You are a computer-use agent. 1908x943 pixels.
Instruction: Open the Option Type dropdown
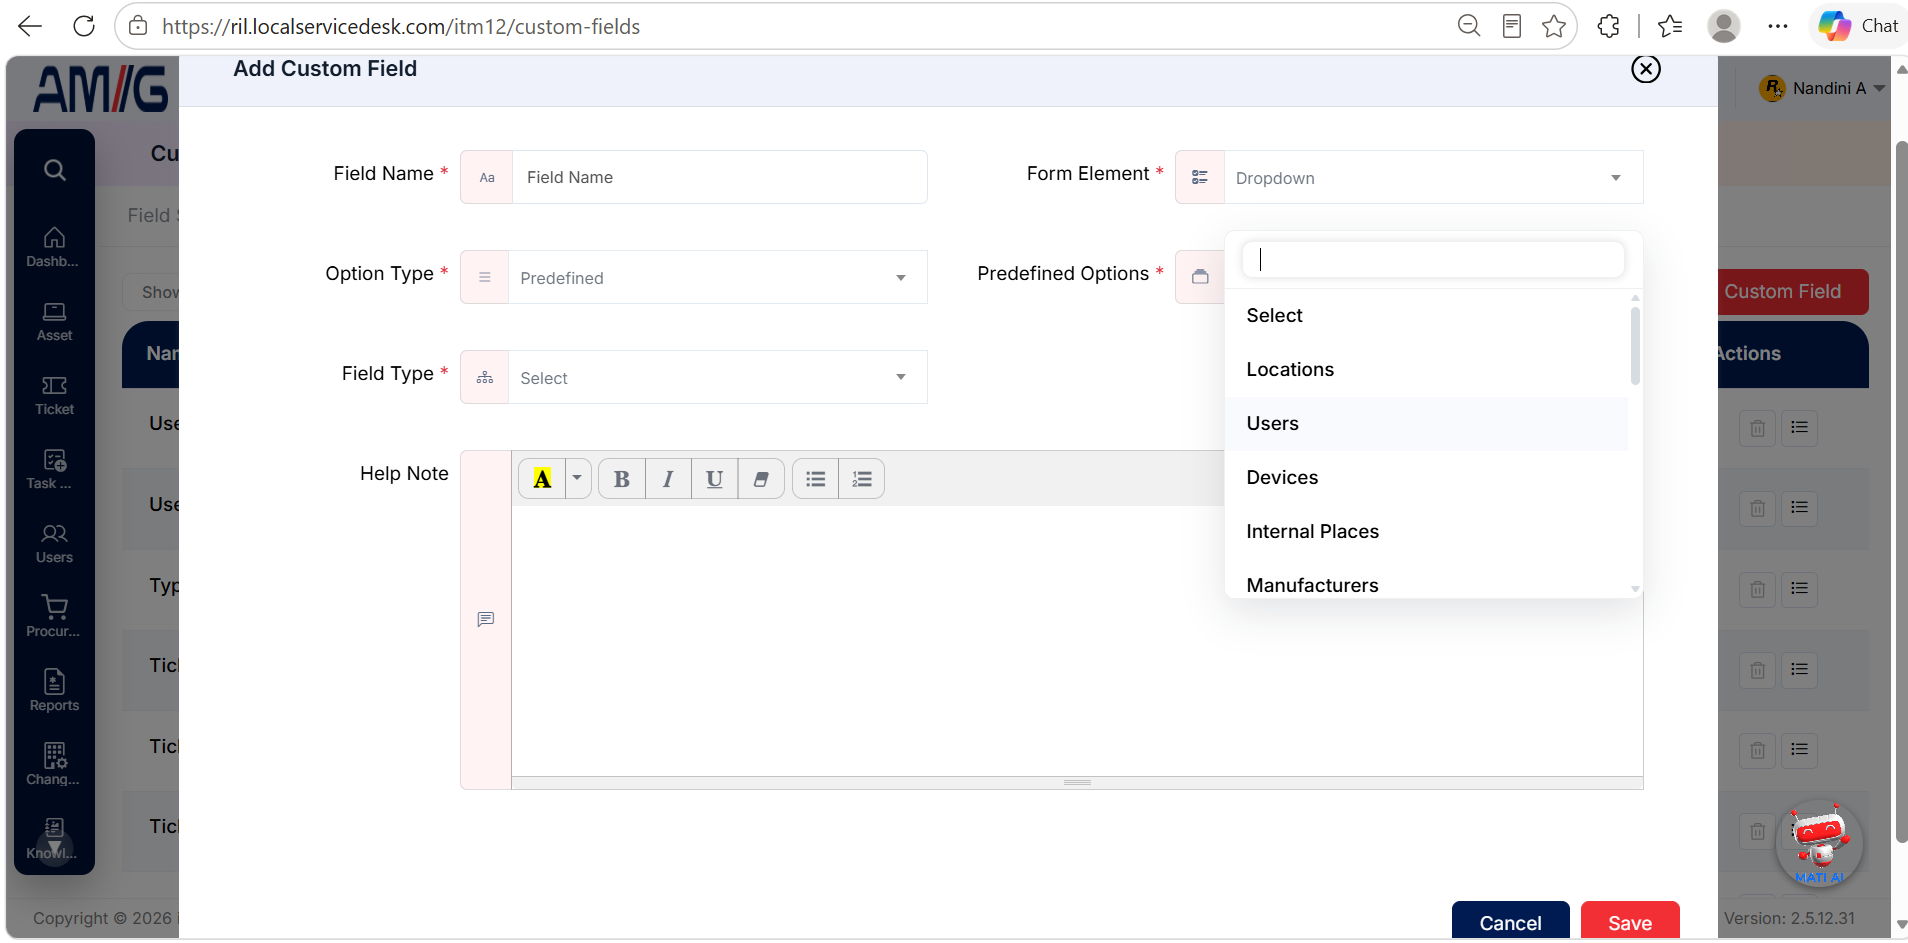coord(717,277)
